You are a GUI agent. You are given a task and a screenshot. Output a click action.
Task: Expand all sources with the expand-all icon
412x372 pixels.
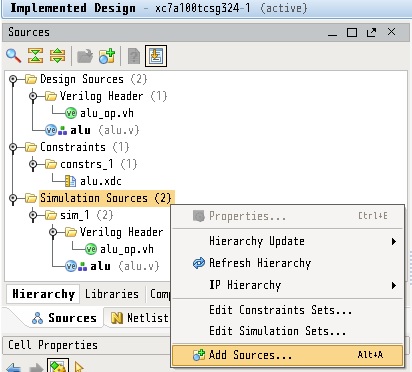coord(58,56)
